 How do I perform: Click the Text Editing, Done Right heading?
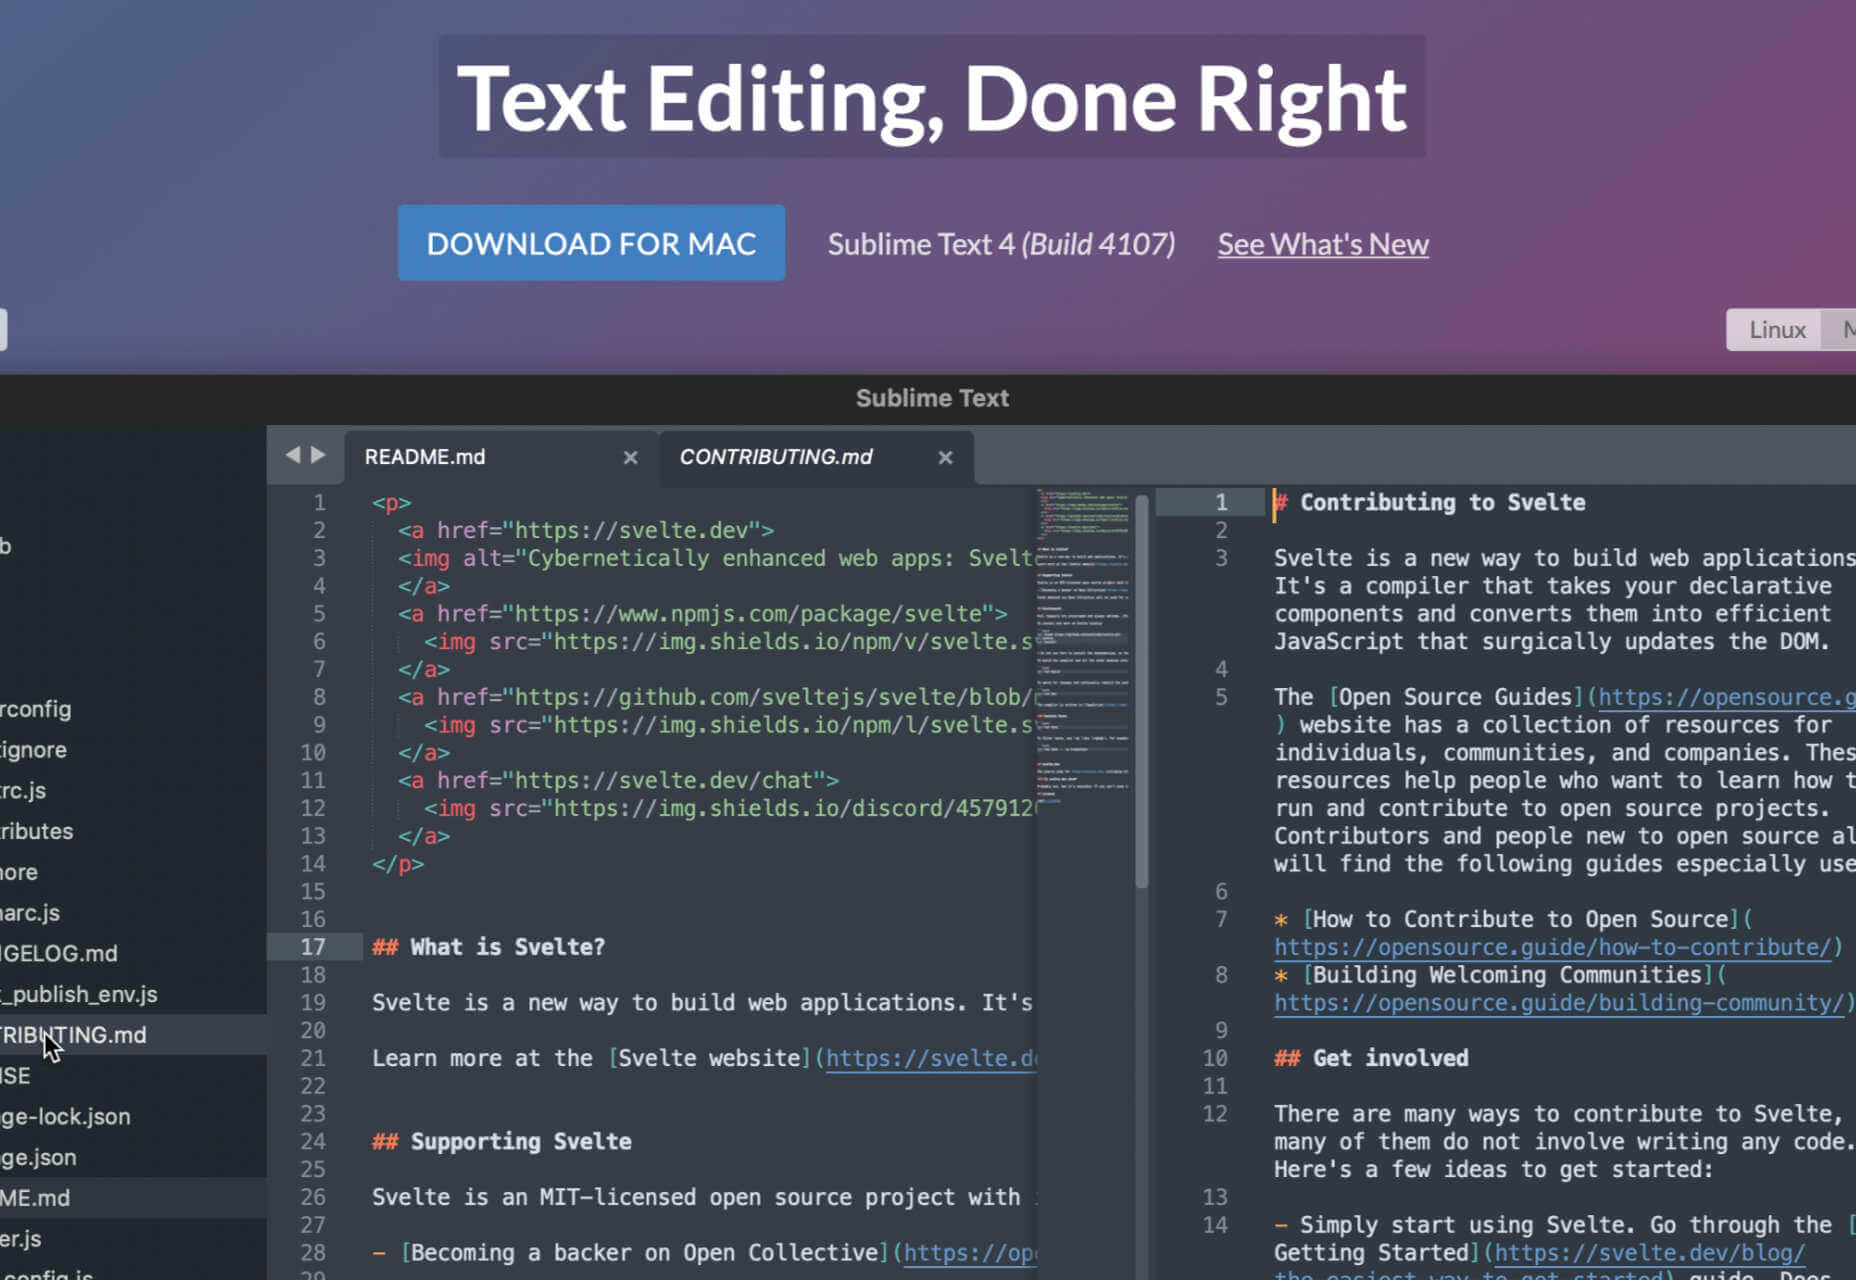(x=932, y=97)
